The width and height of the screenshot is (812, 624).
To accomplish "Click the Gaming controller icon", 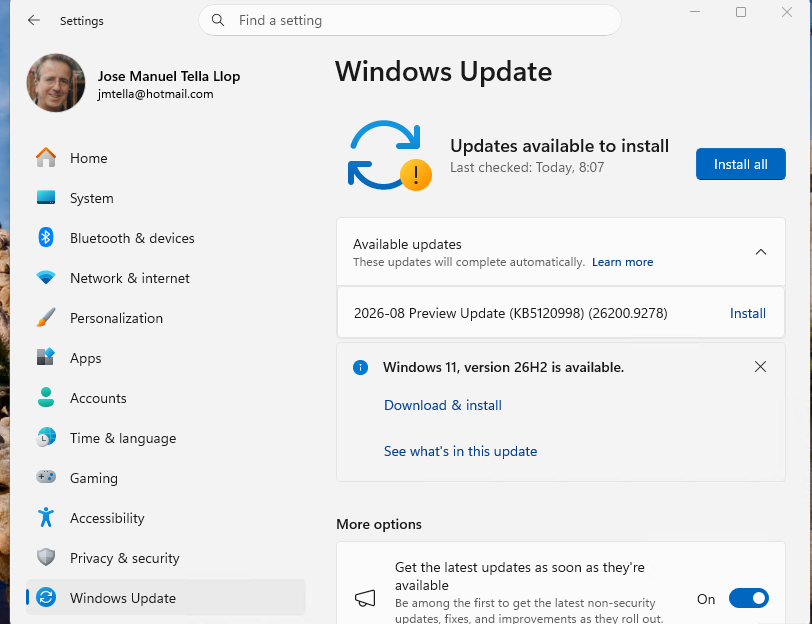I will tap(46, 477).
